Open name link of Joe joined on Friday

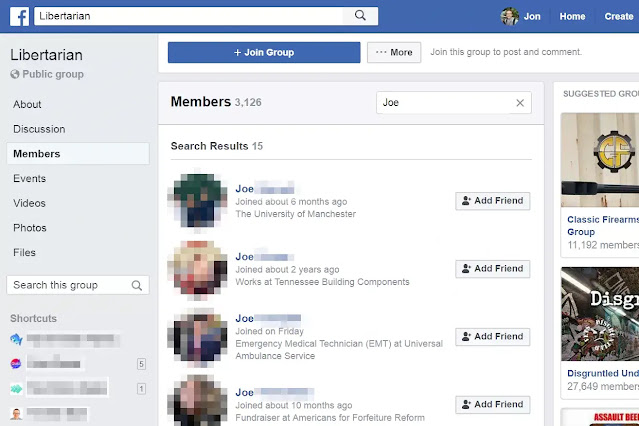tap(268, 318)
